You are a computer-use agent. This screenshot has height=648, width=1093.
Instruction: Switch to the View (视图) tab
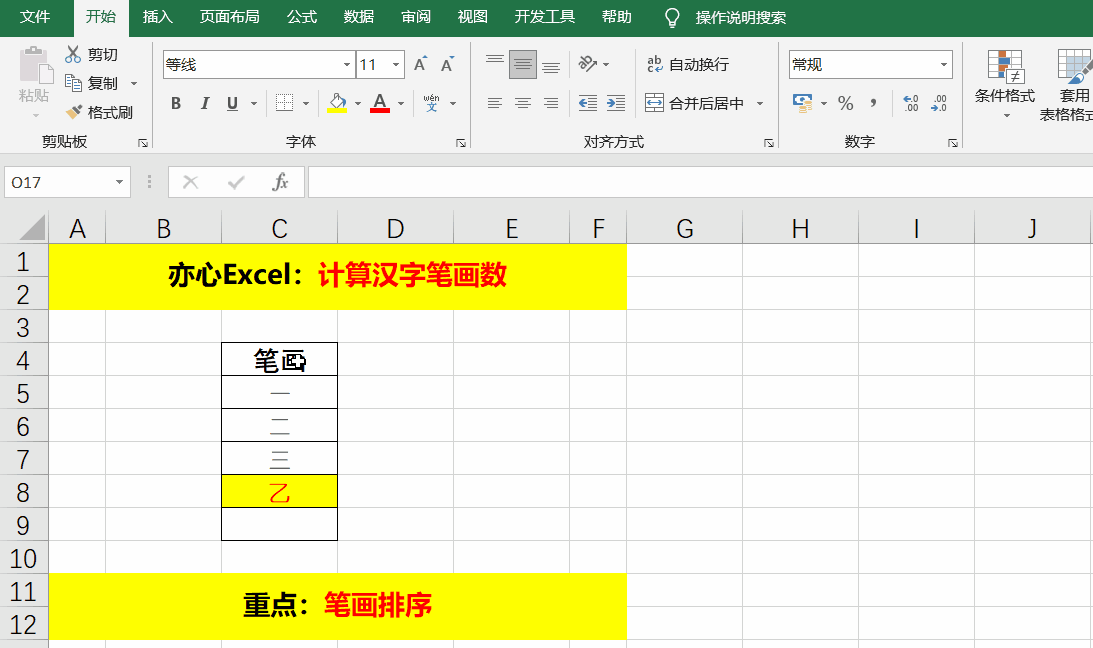tap(473, 17)
